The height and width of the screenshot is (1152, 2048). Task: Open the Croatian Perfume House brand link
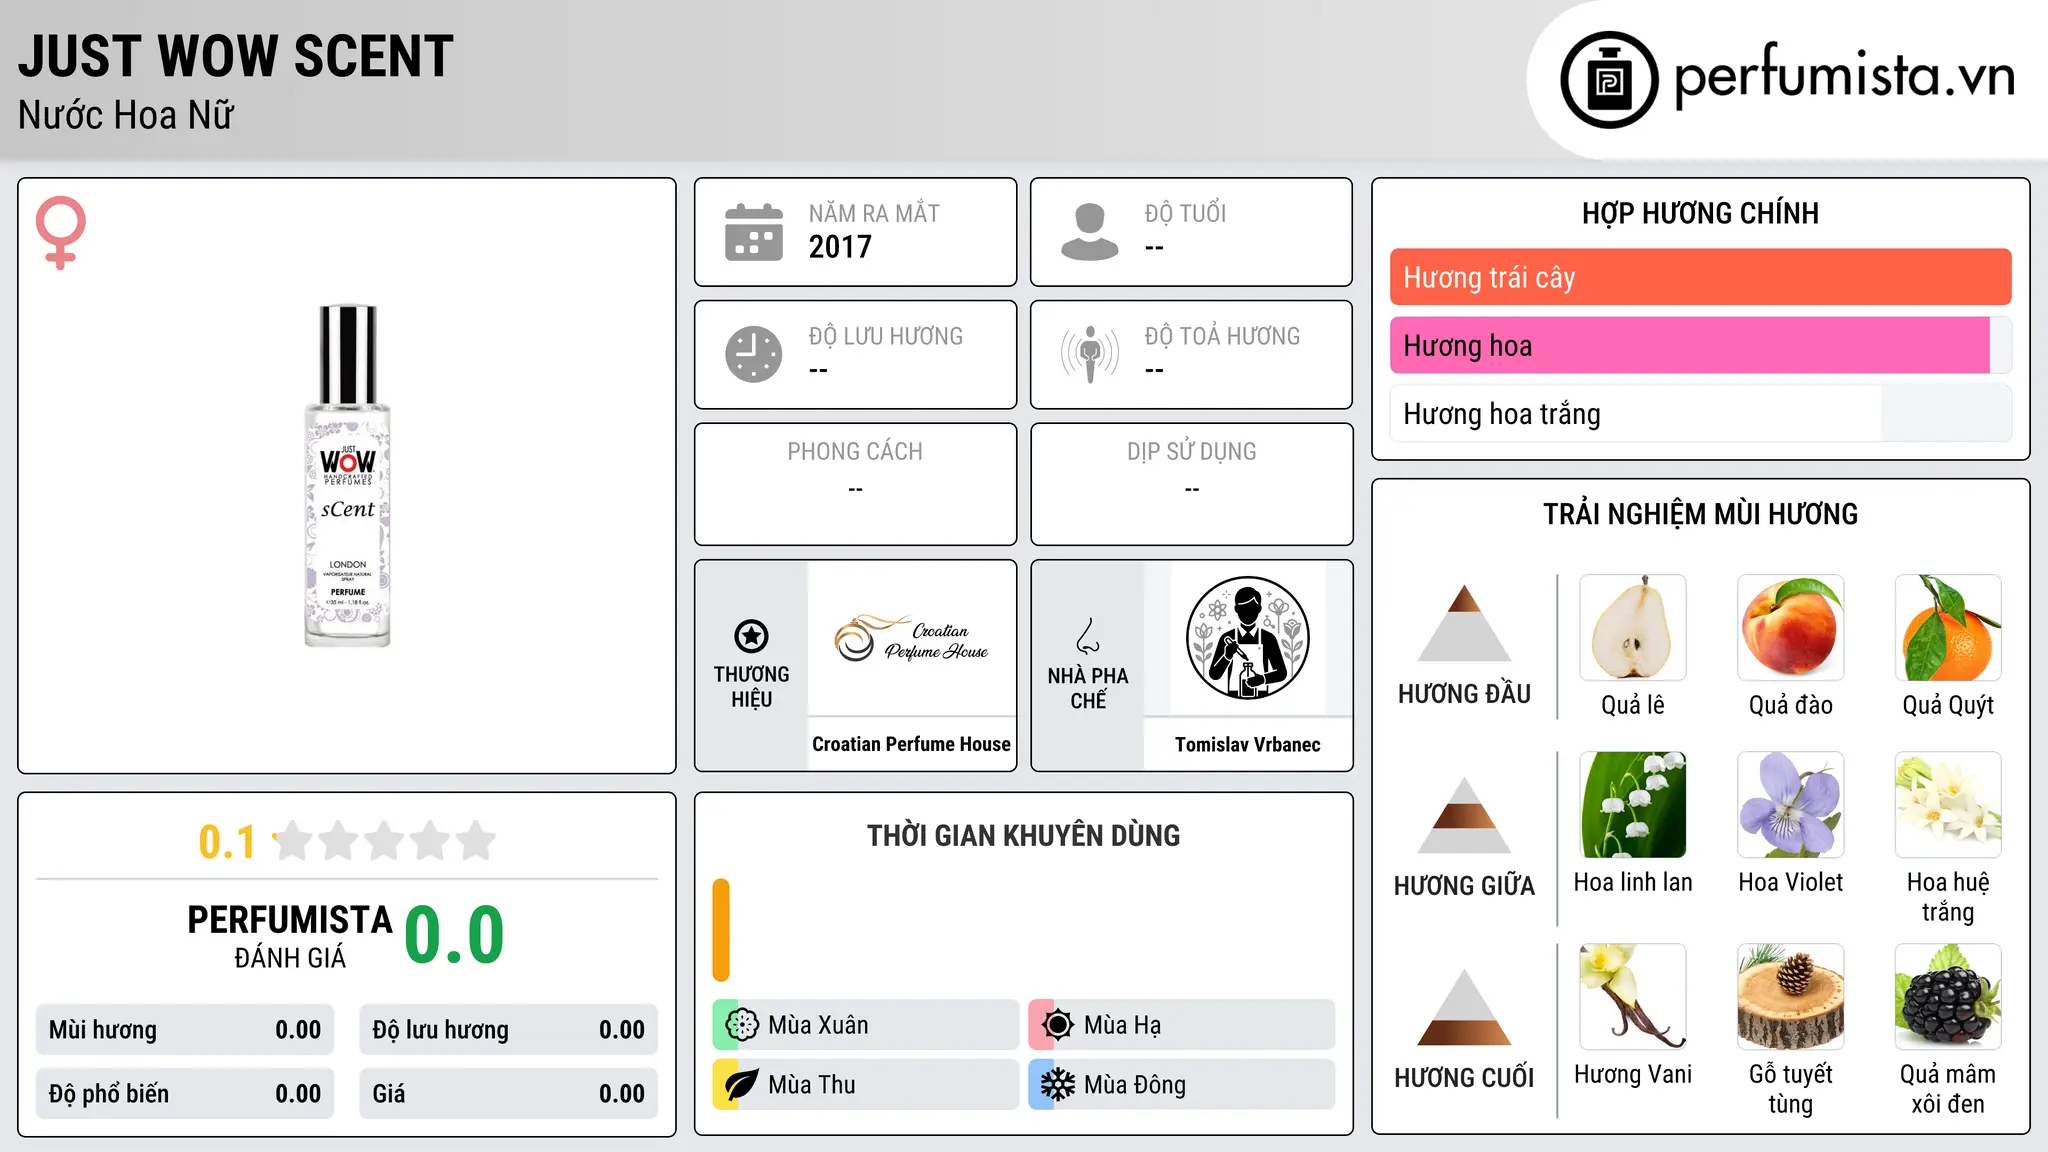[911, 744]
